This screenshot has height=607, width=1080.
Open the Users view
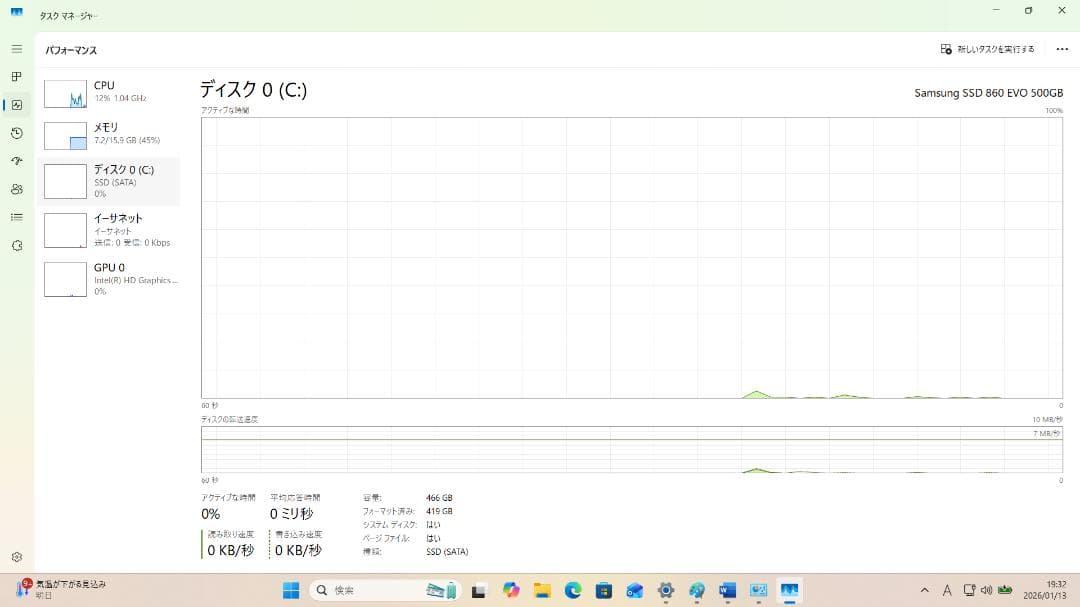tap(16, 188)
